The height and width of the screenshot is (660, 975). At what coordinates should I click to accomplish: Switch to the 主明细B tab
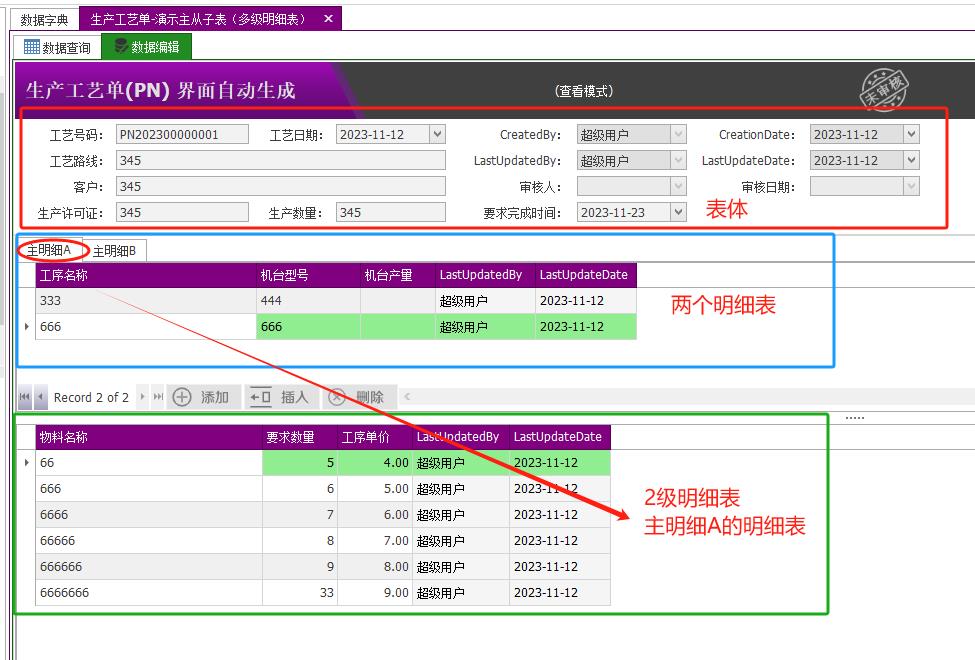[x=114, y=251]
